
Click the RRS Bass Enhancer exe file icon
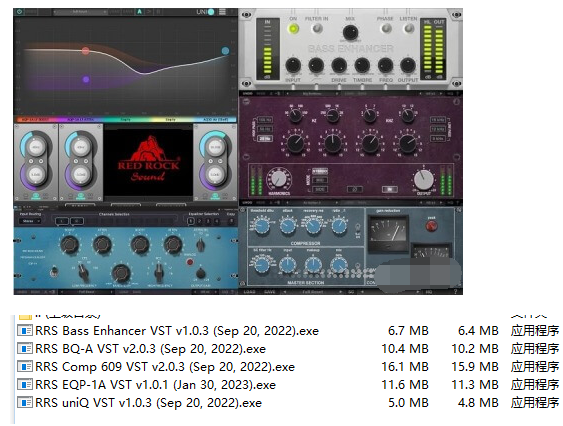click(x=25, y=330)
